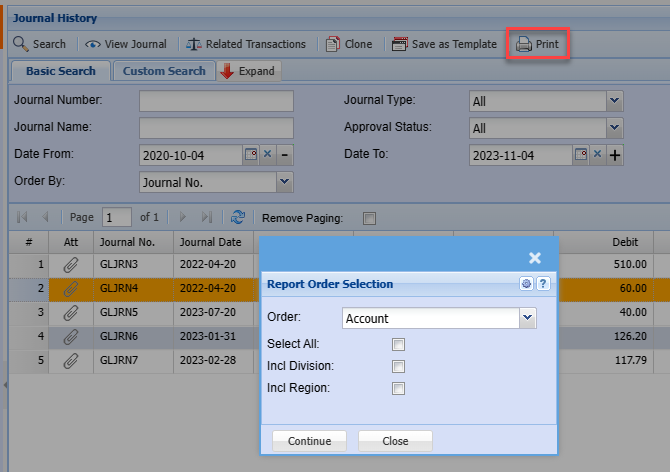Open View Journal from the toolbar

click(126, 44)
